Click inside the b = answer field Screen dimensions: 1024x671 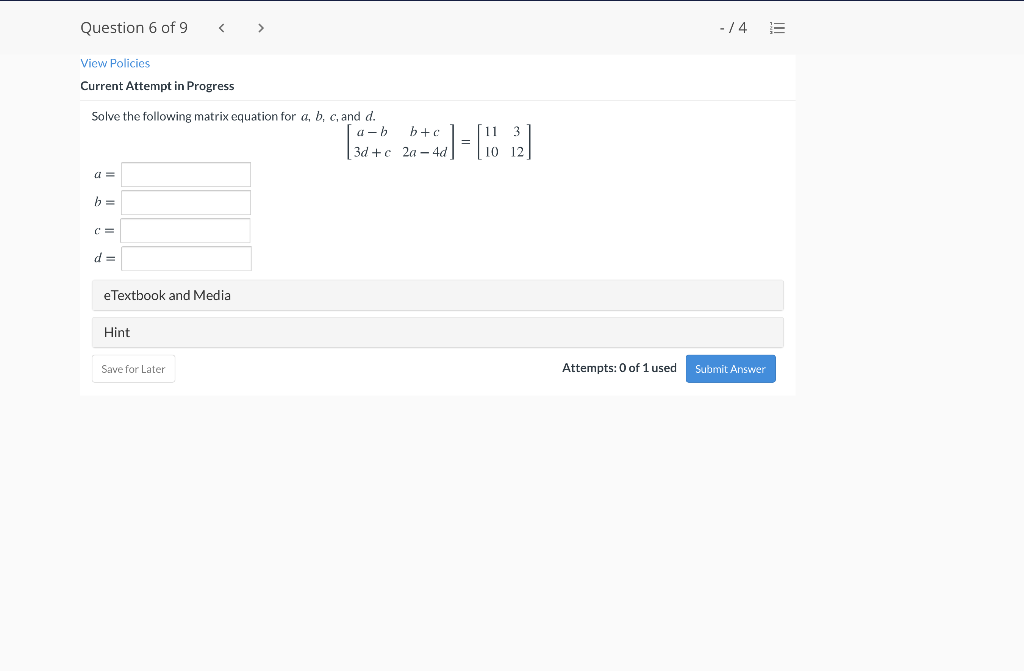tap(185, 202)
